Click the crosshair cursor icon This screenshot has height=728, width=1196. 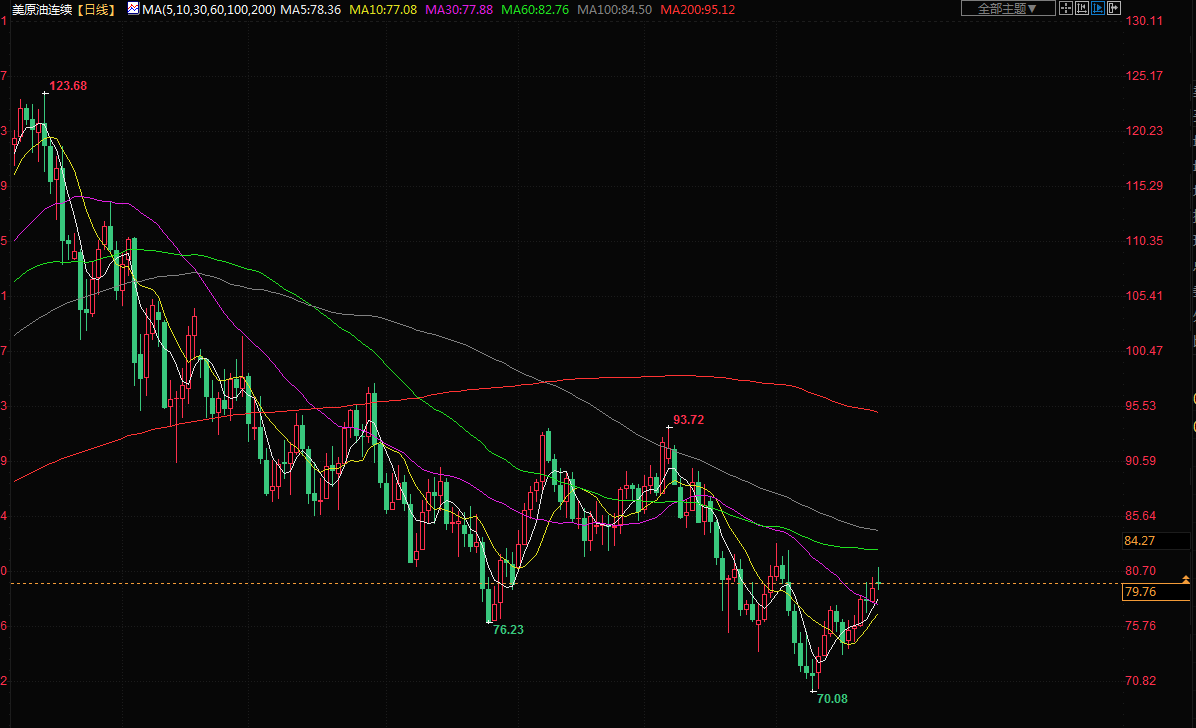point(1066,8)
